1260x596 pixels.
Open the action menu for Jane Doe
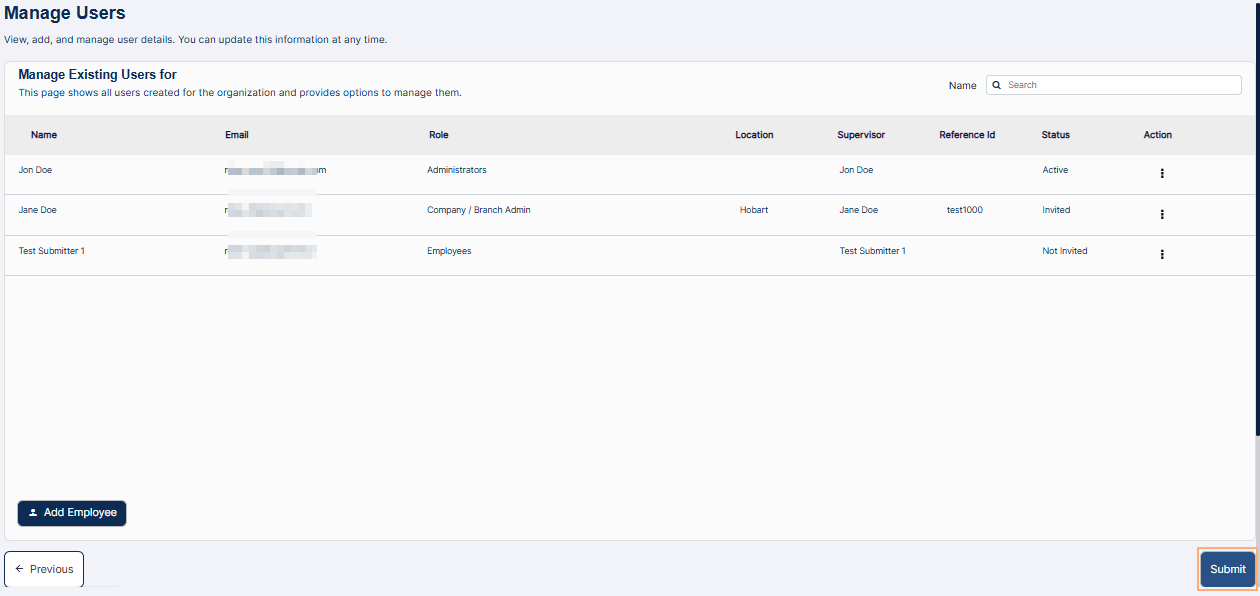pyautogui.click(x=1161, y=214)
